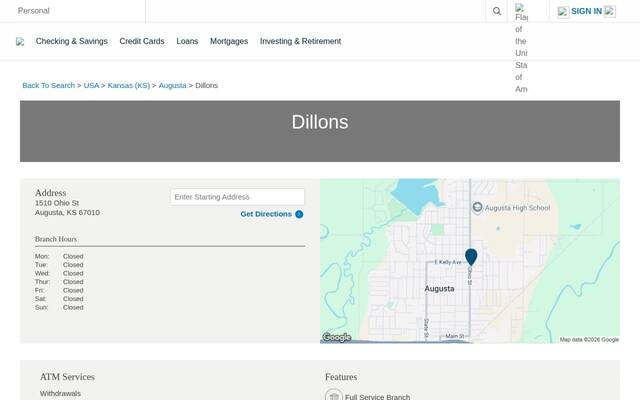This screenshot has height=400, width=640.
Task: Click the Full Service Branch icon
Action: click(333, 395)
